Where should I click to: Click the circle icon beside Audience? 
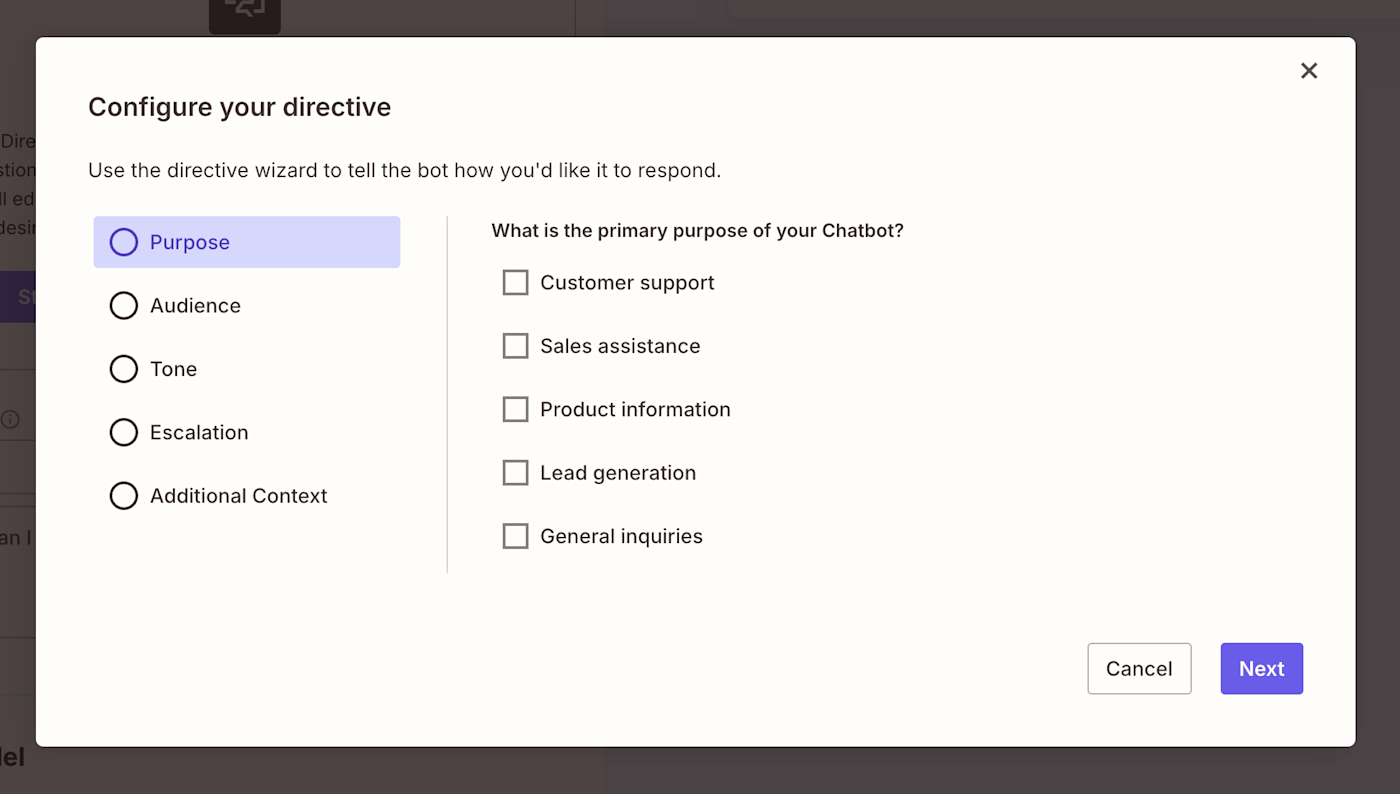[x=124, y=306]
